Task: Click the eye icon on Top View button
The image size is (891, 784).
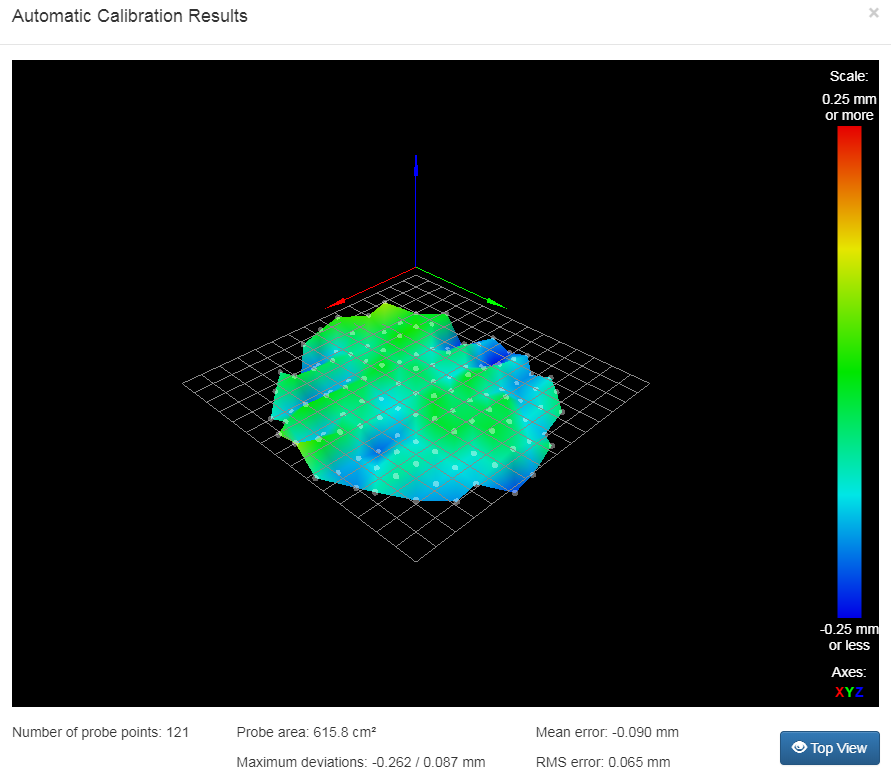Action: [x=798, y=748]
